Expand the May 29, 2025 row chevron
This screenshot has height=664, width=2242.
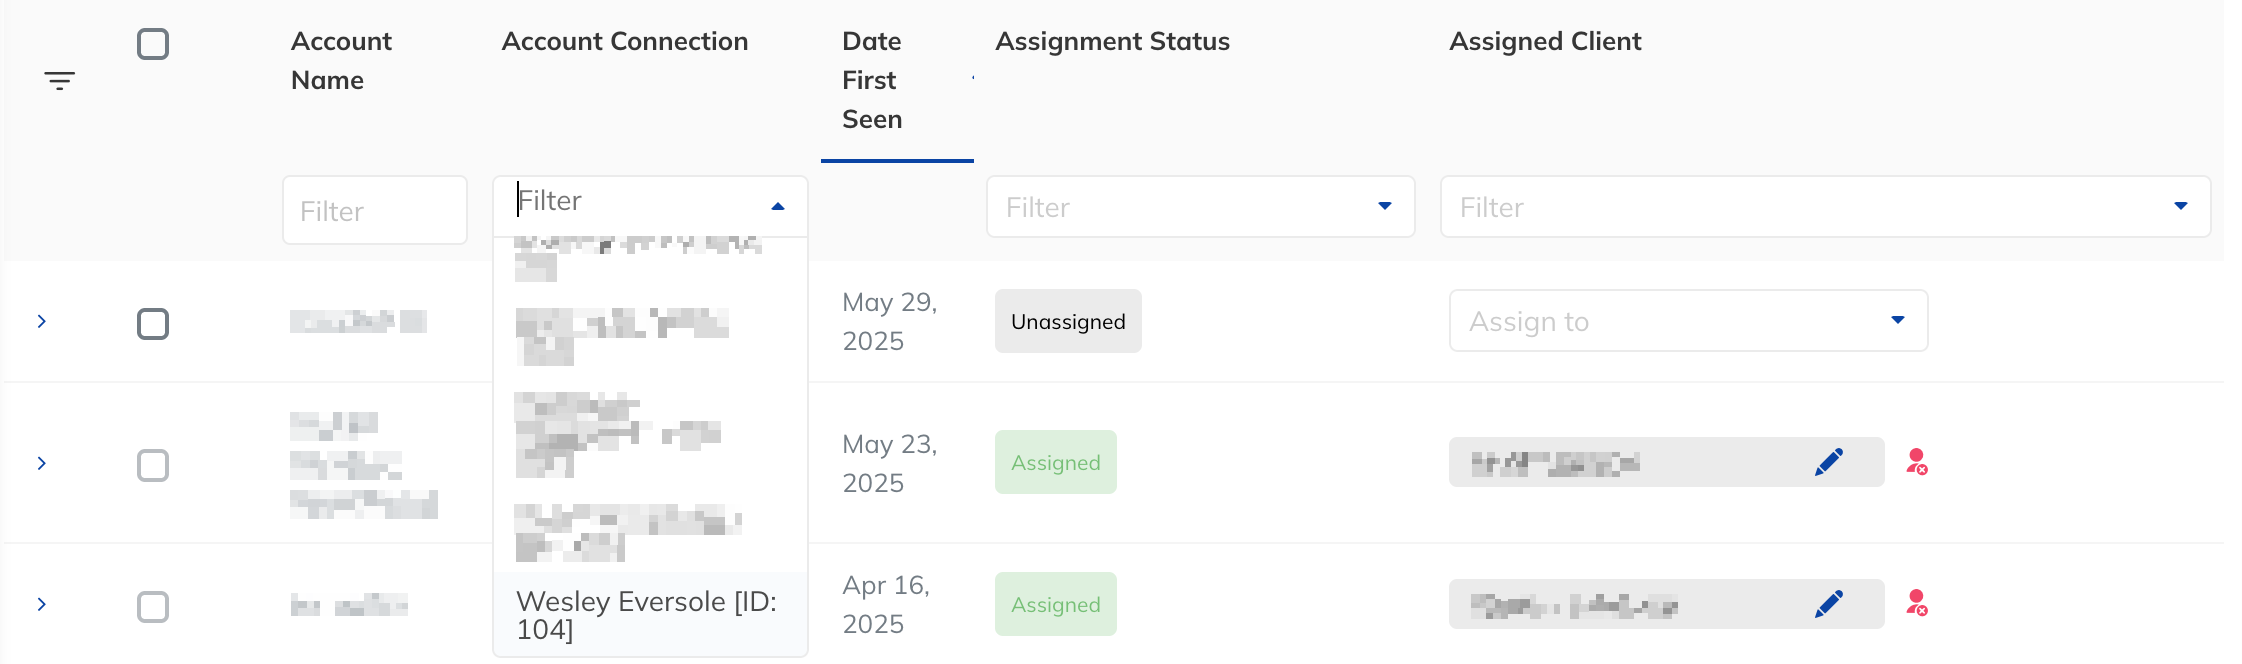click(x=42, y=321)
